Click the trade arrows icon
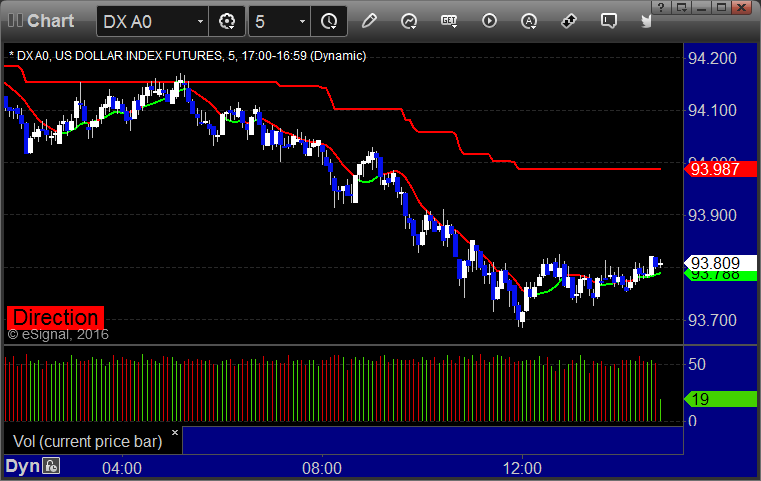This screenshot has height=481, width=761. tap(569, 21)
